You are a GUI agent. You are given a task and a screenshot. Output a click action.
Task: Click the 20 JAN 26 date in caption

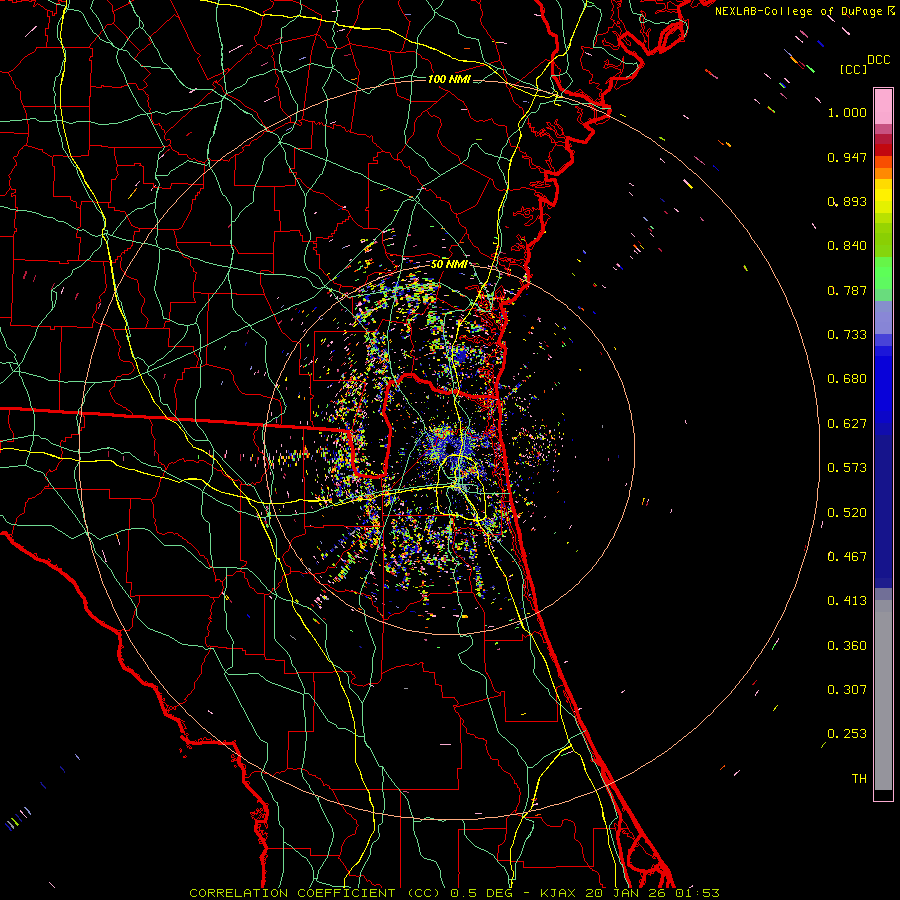(x=626, y=893)
